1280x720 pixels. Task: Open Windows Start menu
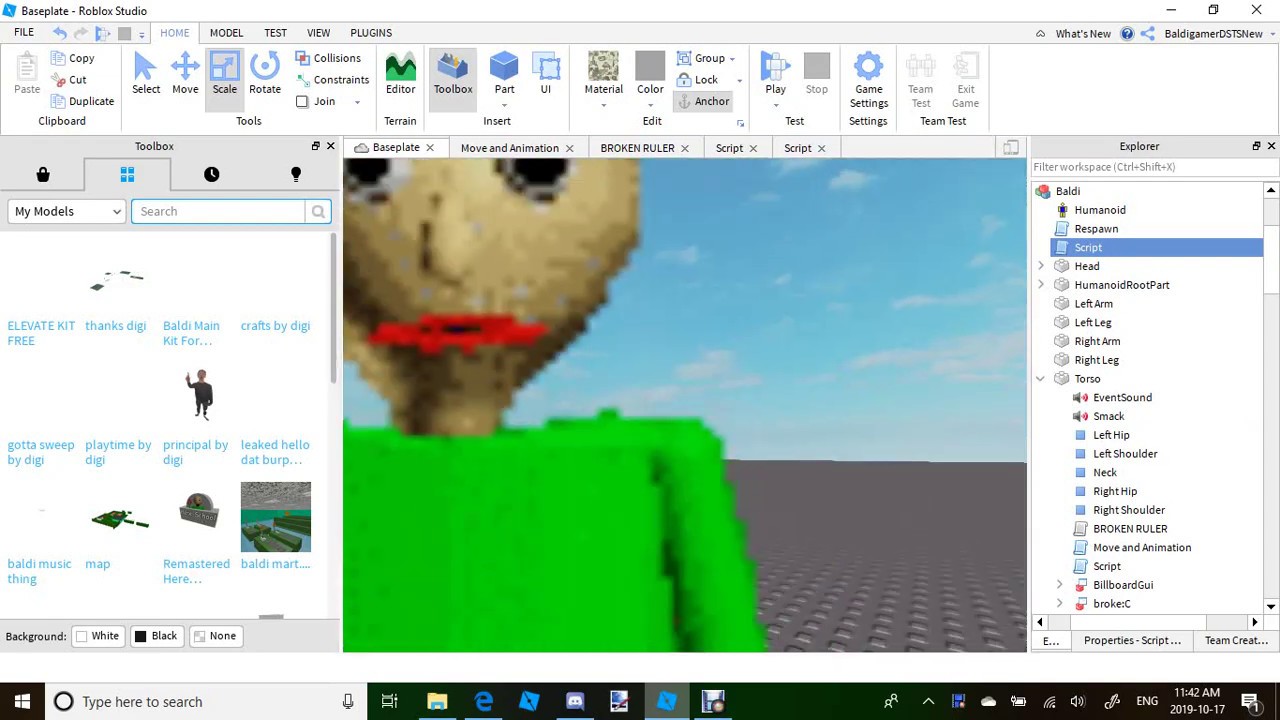[22, 701]
